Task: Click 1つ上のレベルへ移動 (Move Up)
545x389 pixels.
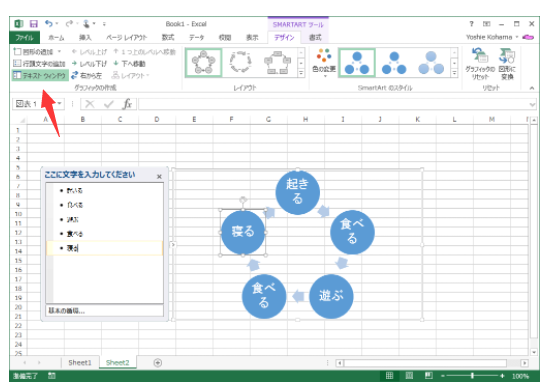Action: click(x=144, y=52)
